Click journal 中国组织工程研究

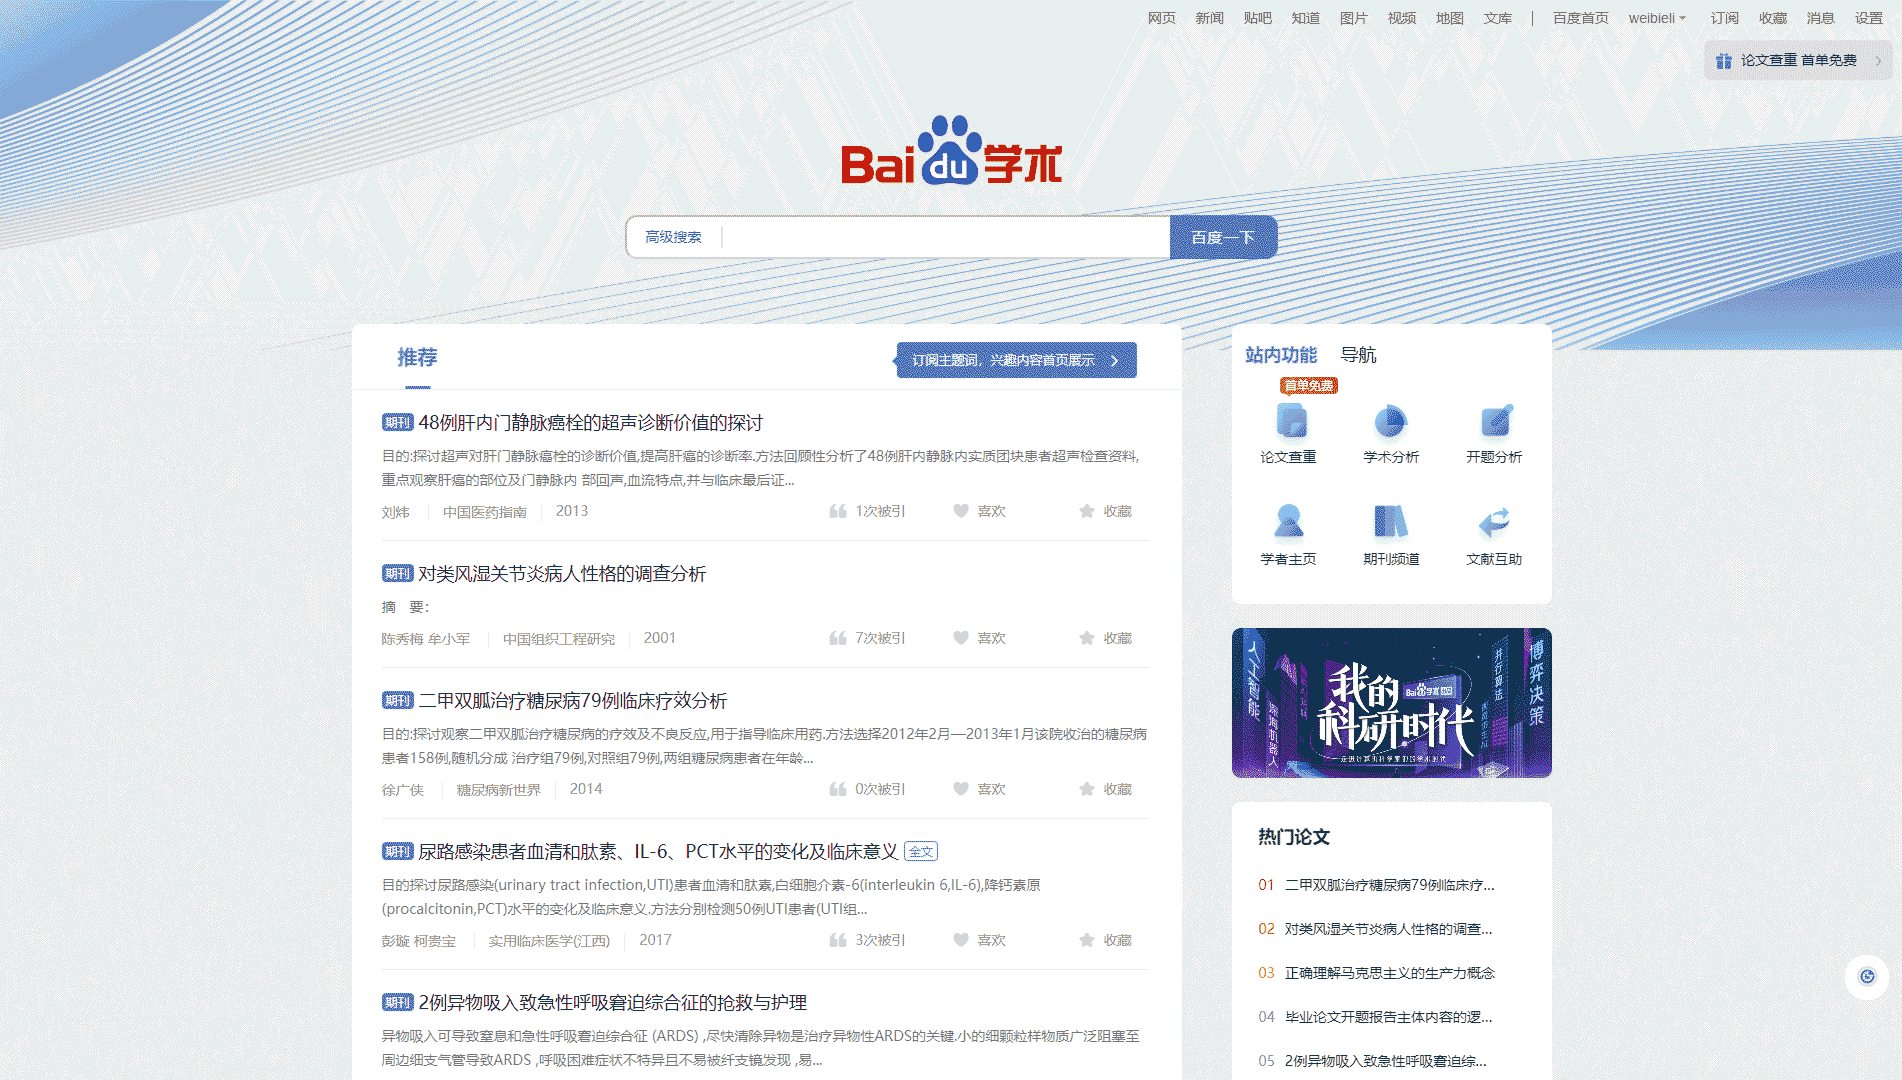tap(558, 639)
